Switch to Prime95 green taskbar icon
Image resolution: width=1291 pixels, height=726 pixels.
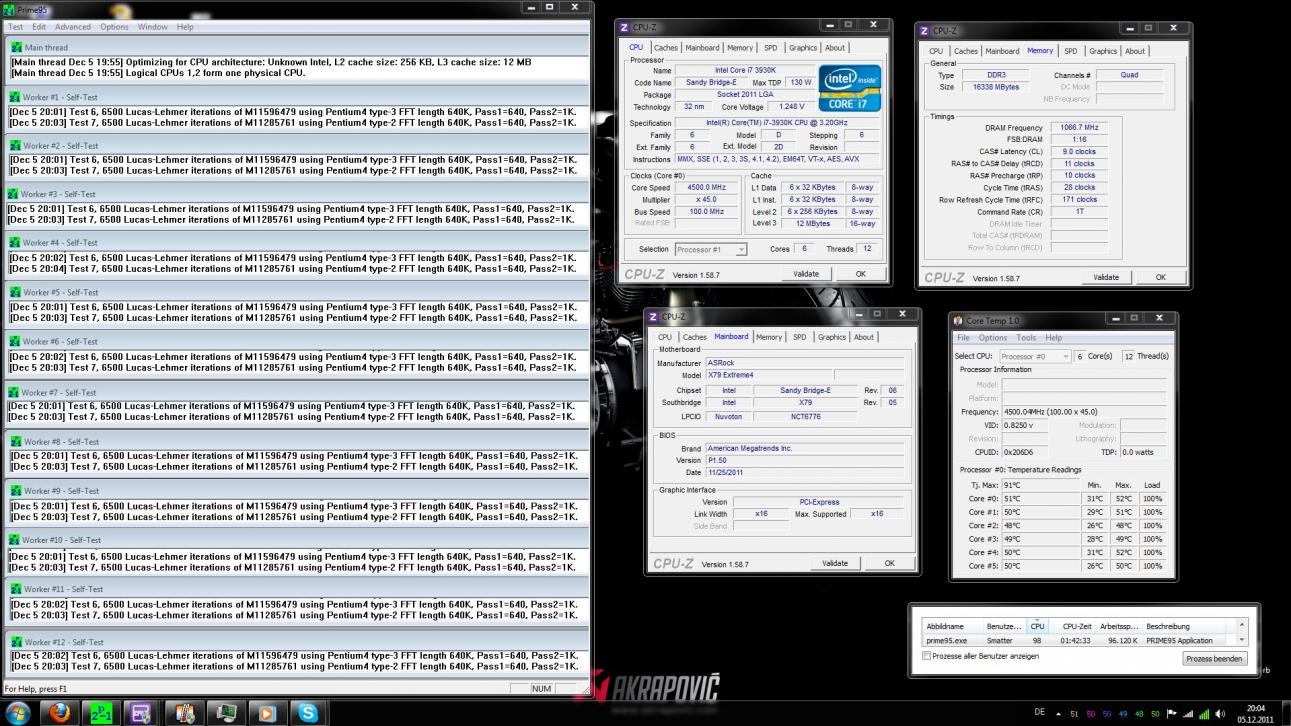(101, 712)
